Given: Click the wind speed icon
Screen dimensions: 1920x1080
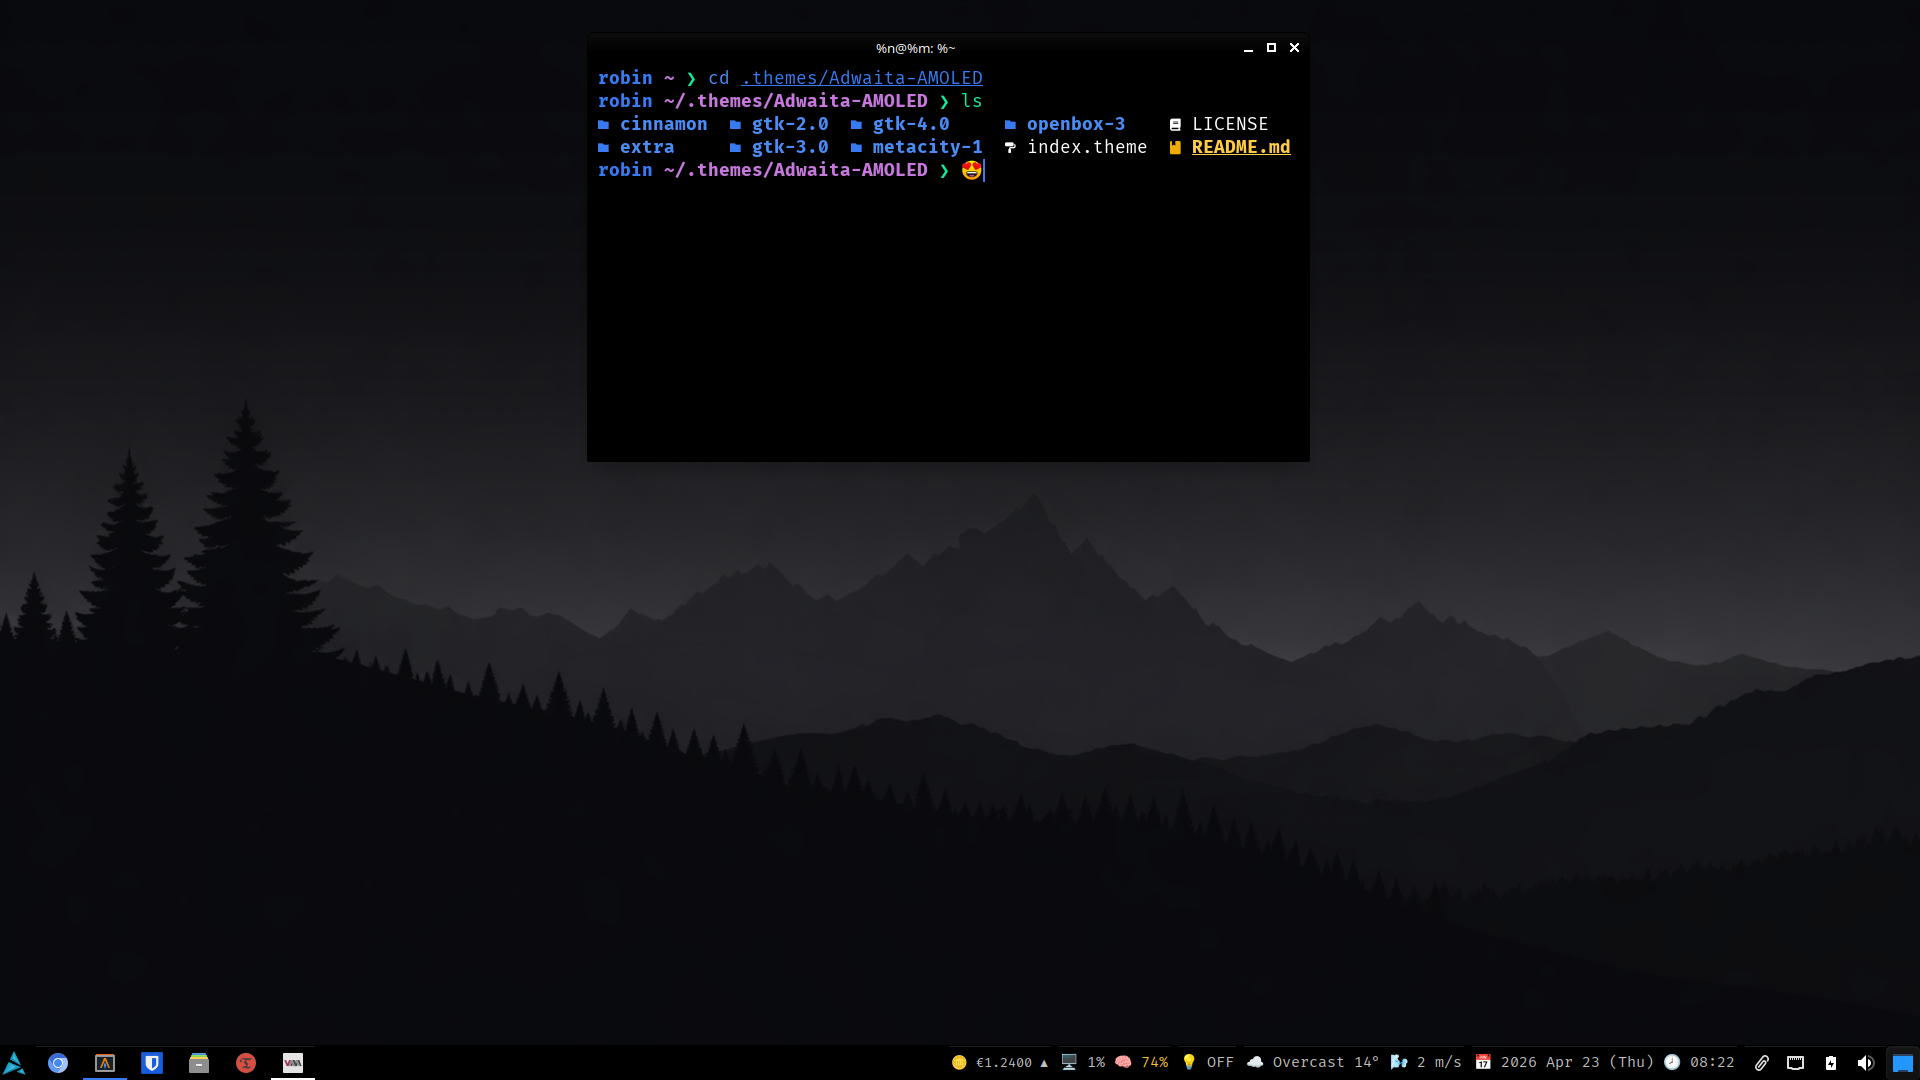Looking at the screenshot, I should 1399,1062.
